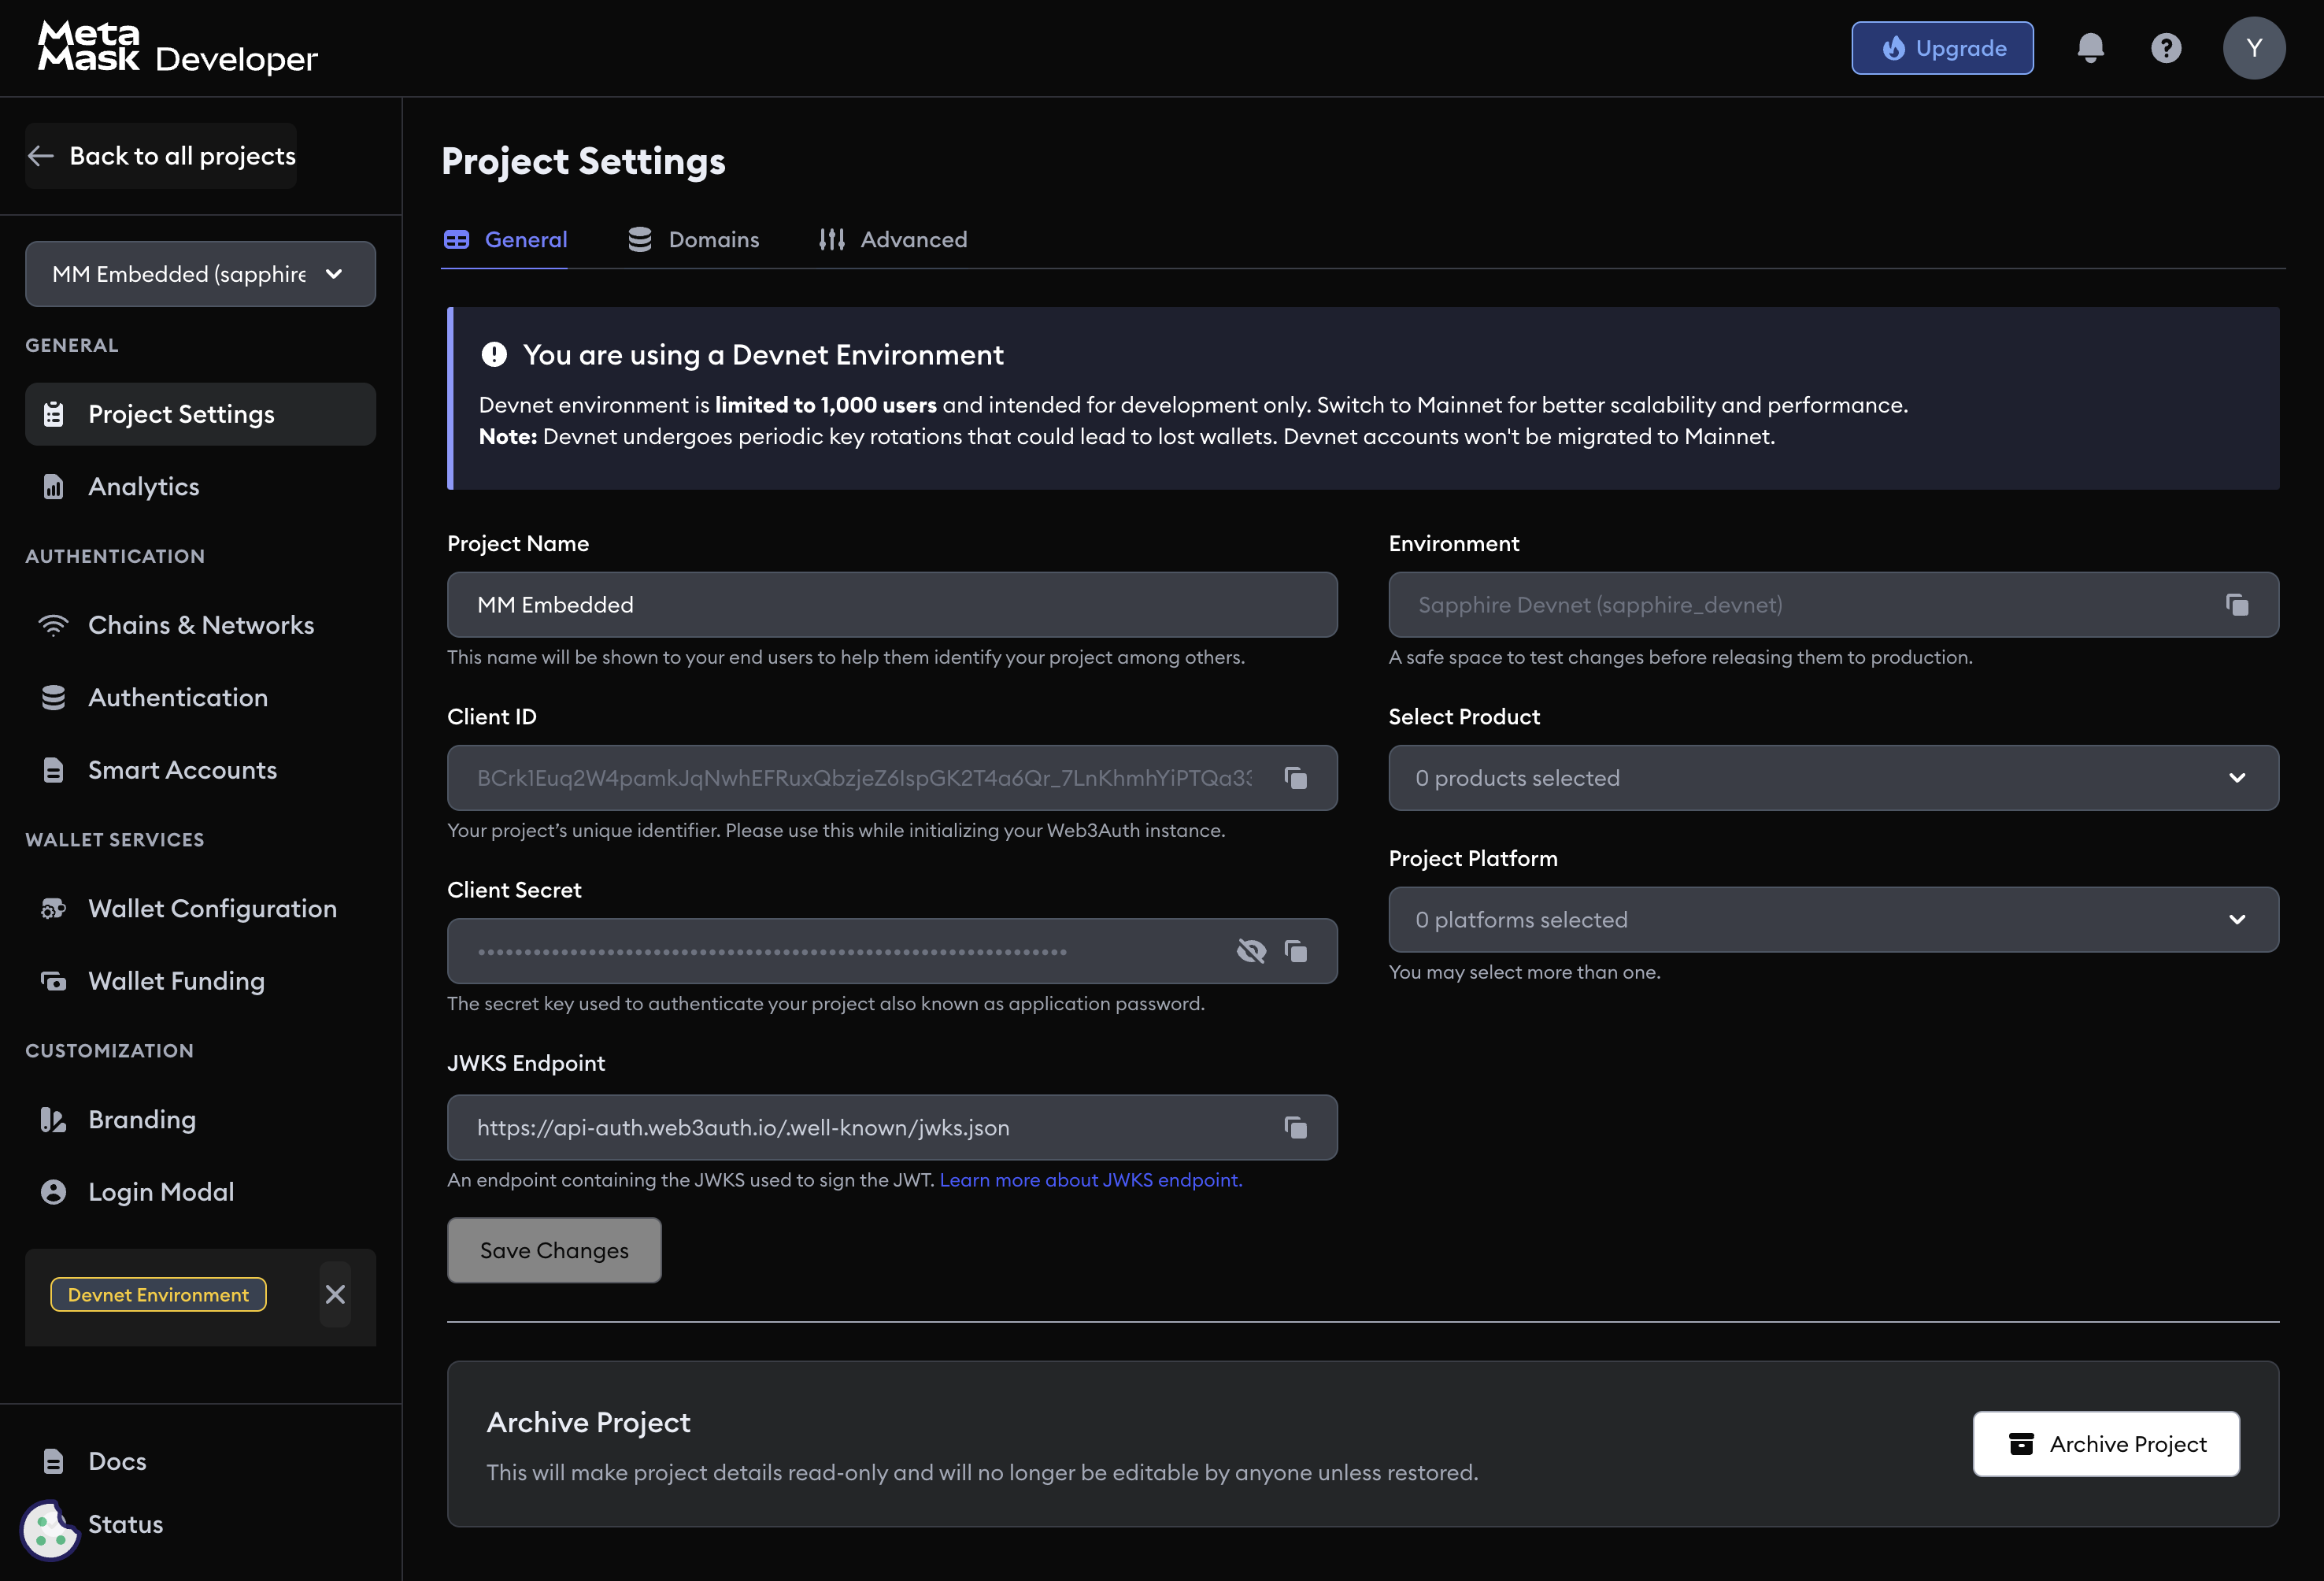
Task: Expand the MM Embedded project selector
Action: [x=200, y=274]
